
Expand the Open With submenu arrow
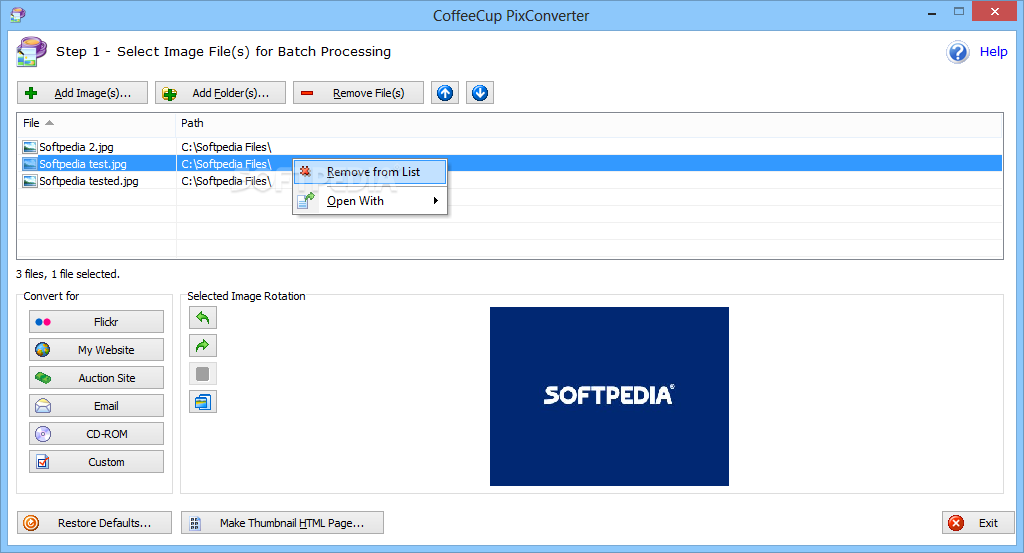coord(436,200)
